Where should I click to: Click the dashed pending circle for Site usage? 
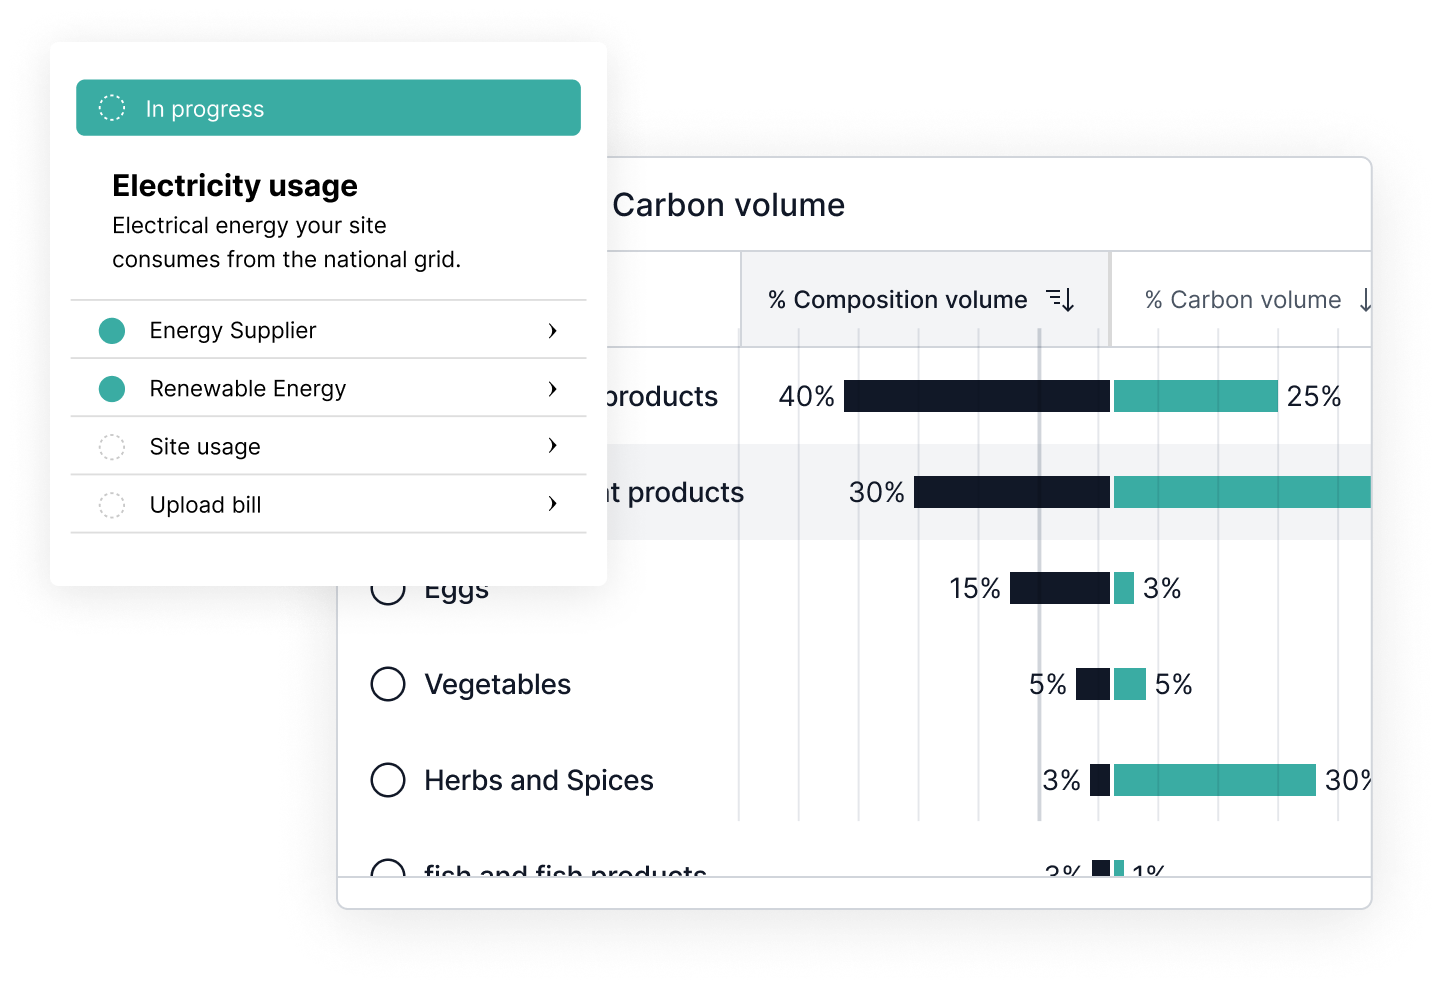pyautogui.click(x=112, y=447)
